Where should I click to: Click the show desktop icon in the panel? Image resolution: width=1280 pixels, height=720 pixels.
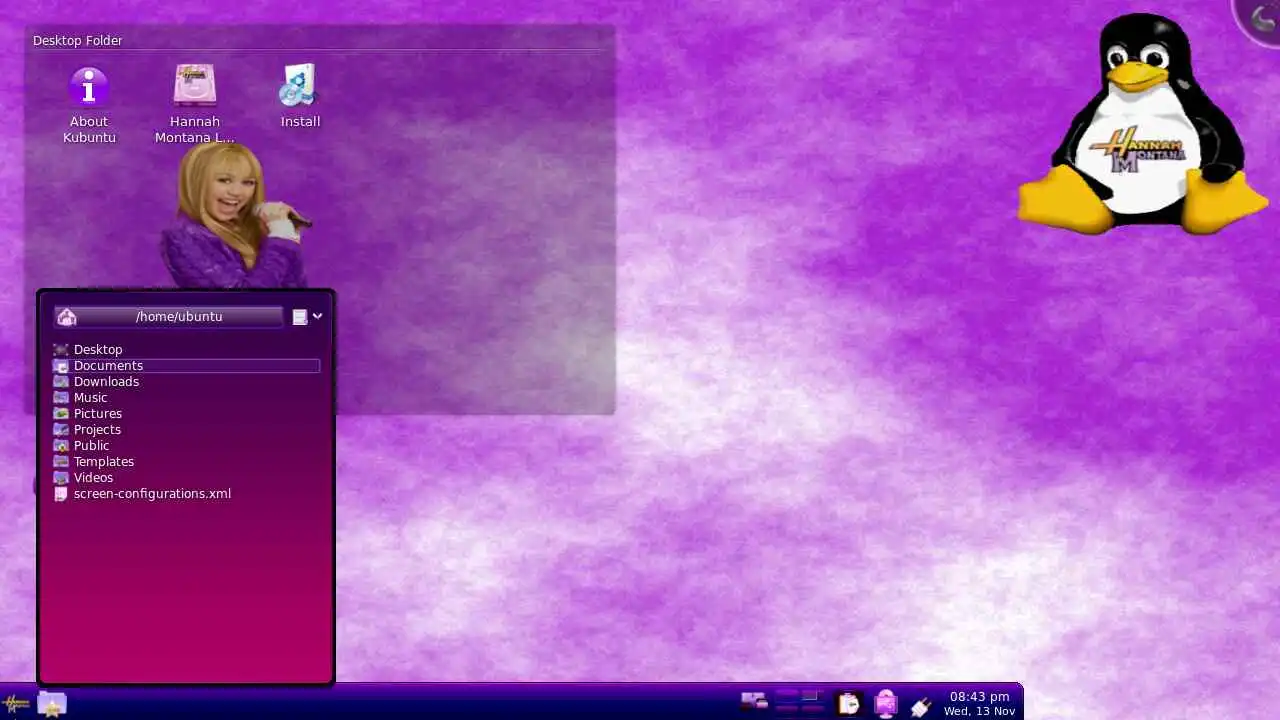point(754,702)
